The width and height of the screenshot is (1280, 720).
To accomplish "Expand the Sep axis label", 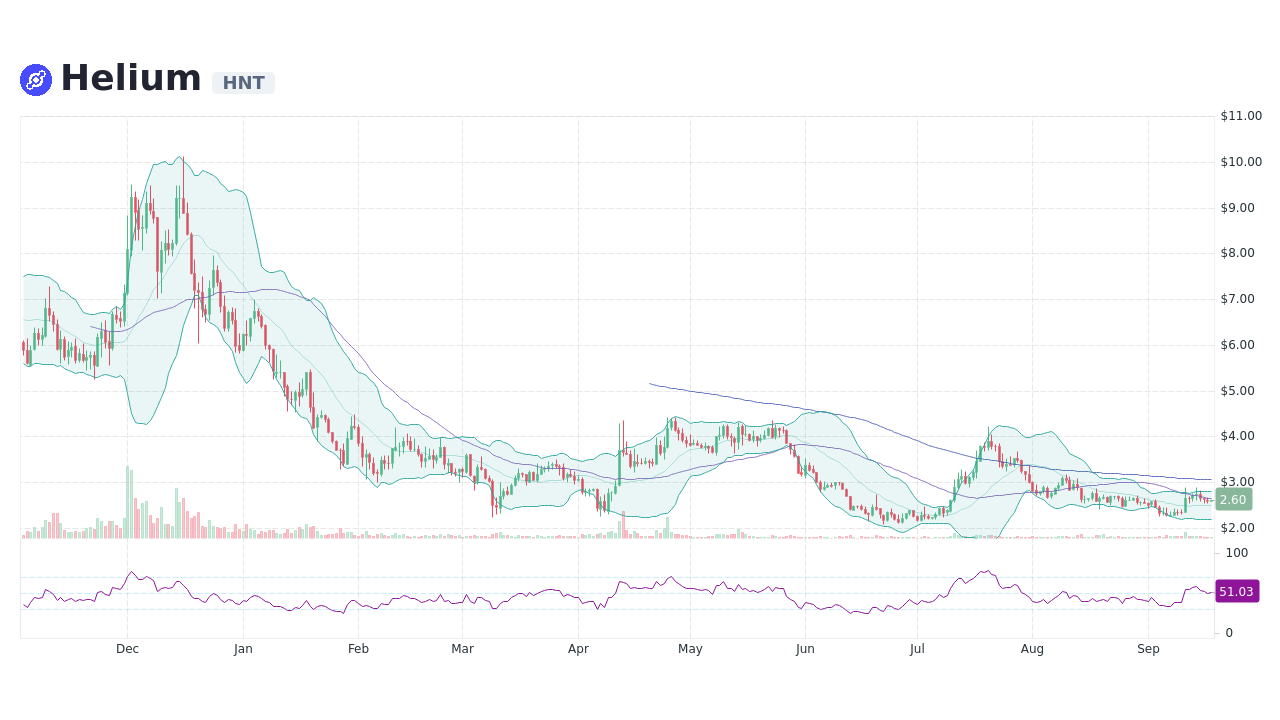I will tap(1148, 648).
